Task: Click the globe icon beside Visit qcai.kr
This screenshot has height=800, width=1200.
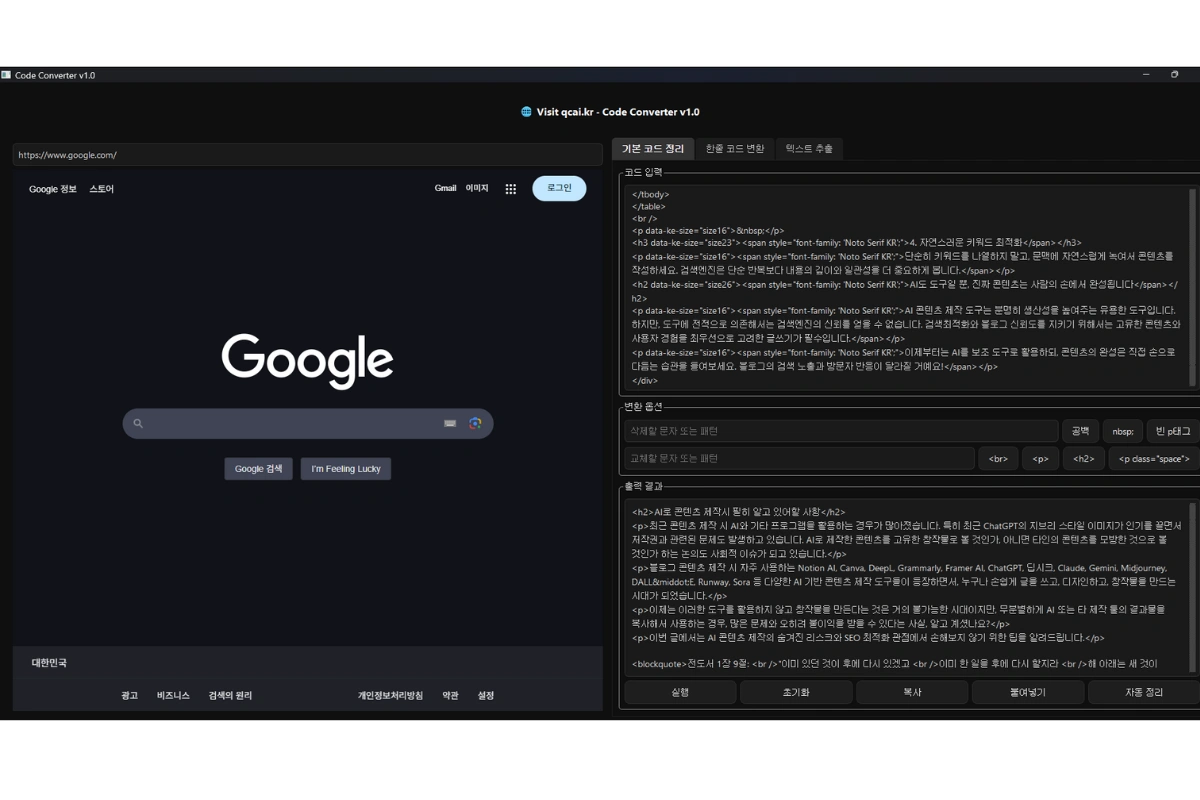Action: pos(526,112)
